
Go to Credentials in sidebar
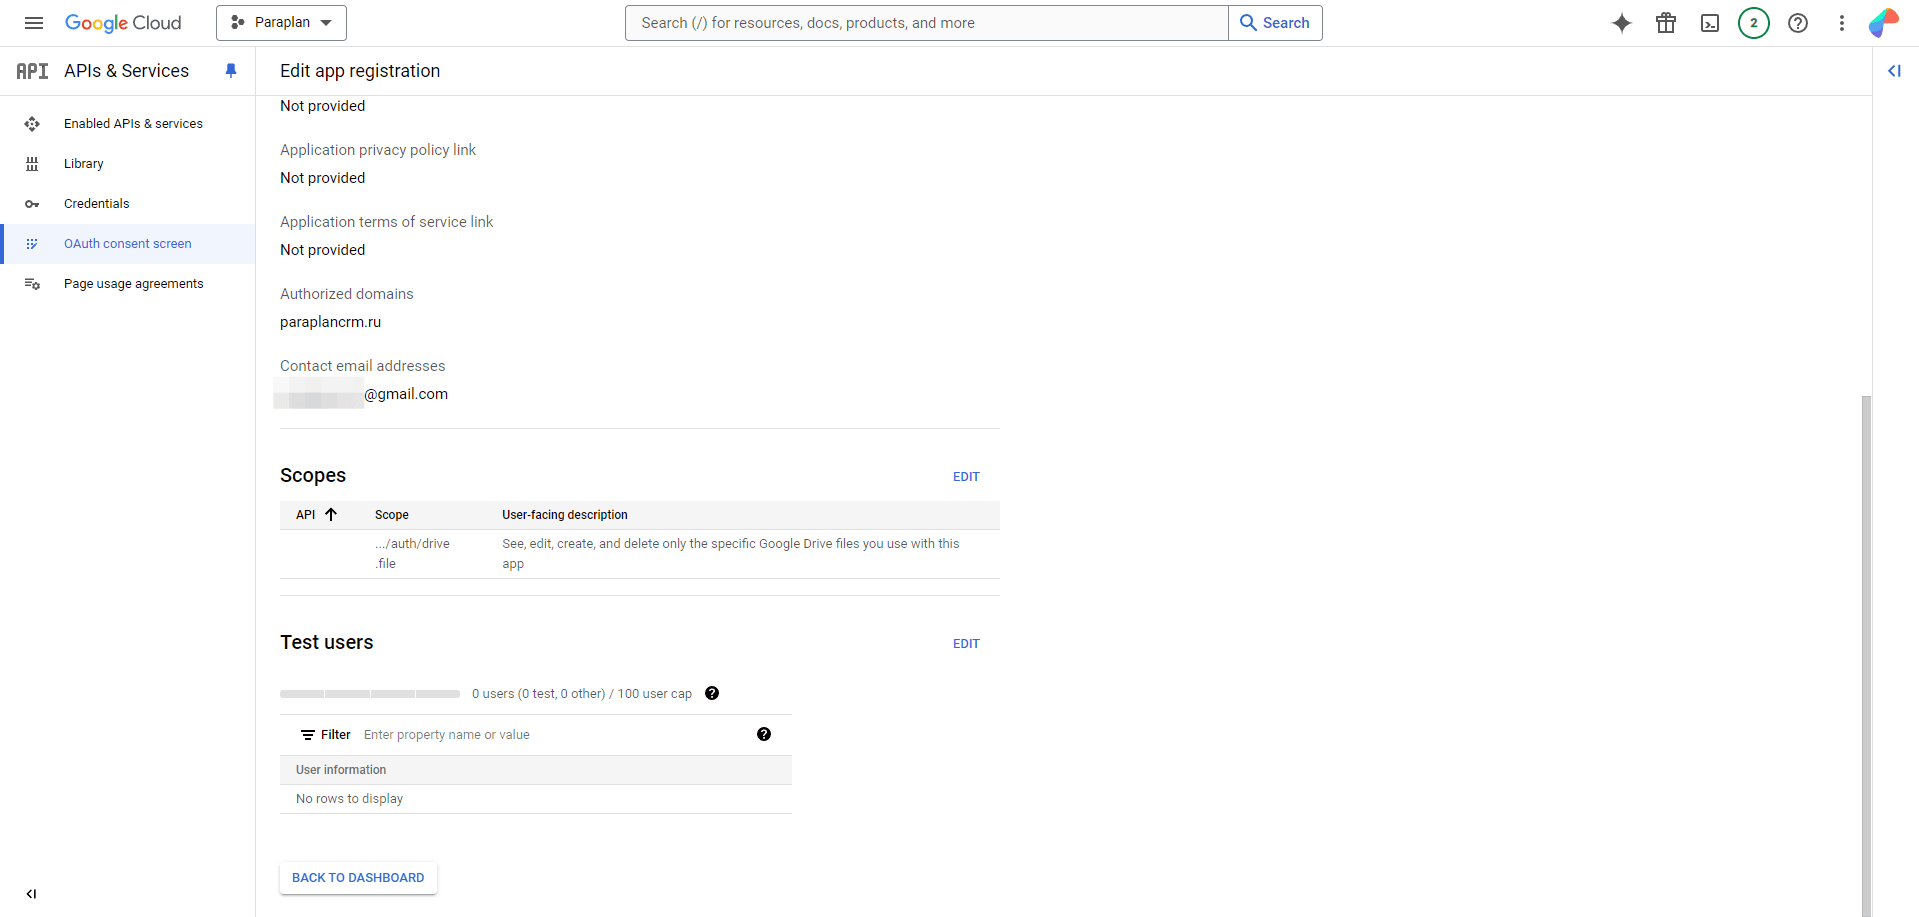[x=96, y=204]
